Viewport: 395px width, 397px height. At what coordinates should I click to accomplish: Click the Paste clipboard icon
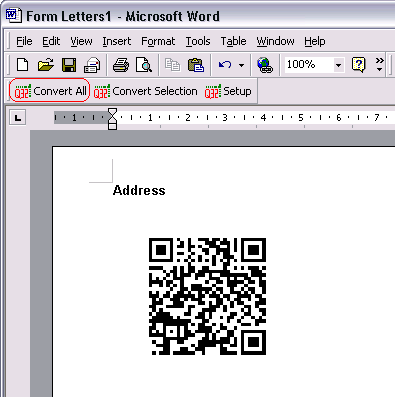click(196, 64)
